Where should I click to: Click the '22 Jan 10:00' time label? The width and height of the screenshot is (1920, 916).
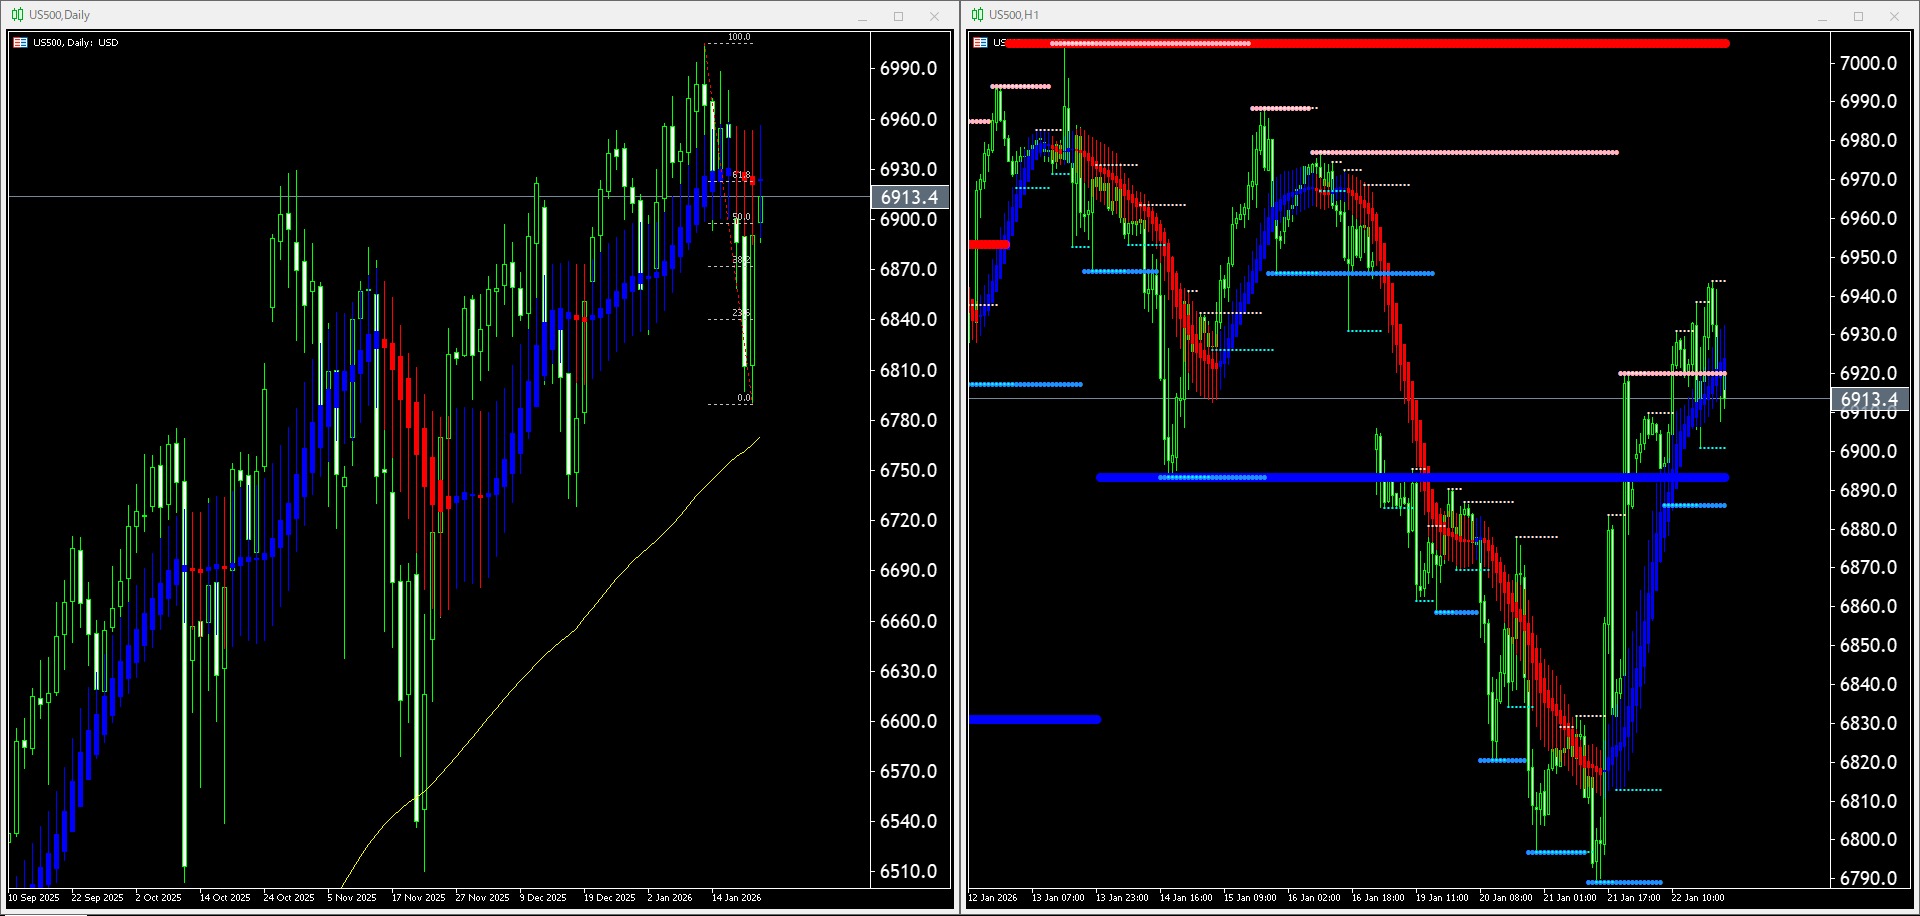tap(1698, 898)
